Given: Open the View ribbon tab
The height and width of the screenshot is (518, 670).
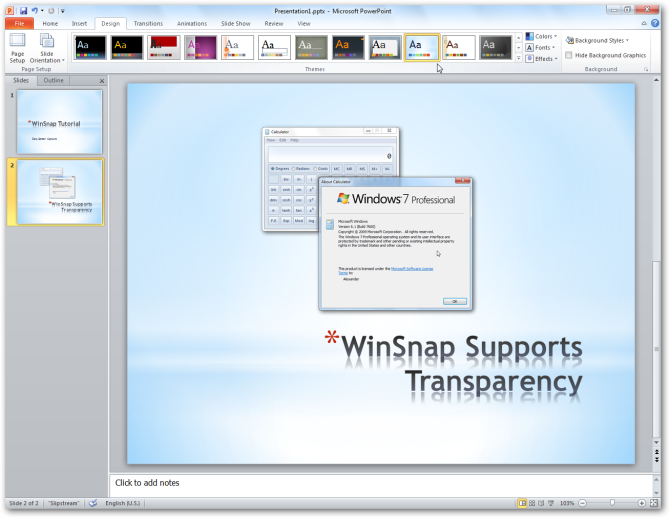Looking at the screenshot, I should [304, 24].
